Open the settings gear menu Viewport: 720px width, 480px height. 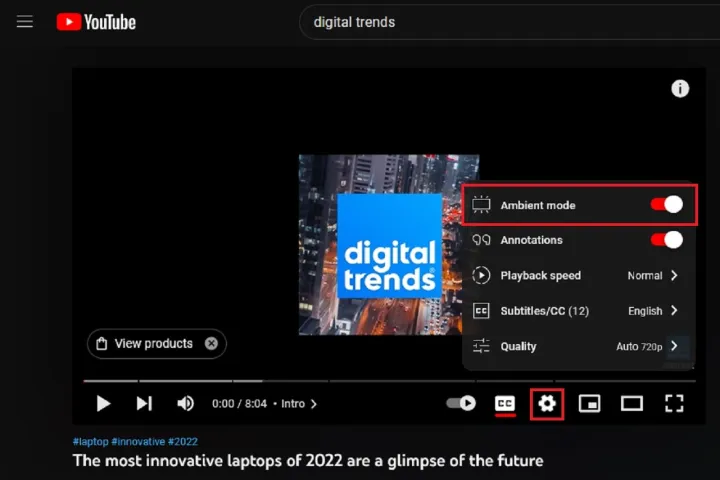pyautogui.click(x=547, y=404)
